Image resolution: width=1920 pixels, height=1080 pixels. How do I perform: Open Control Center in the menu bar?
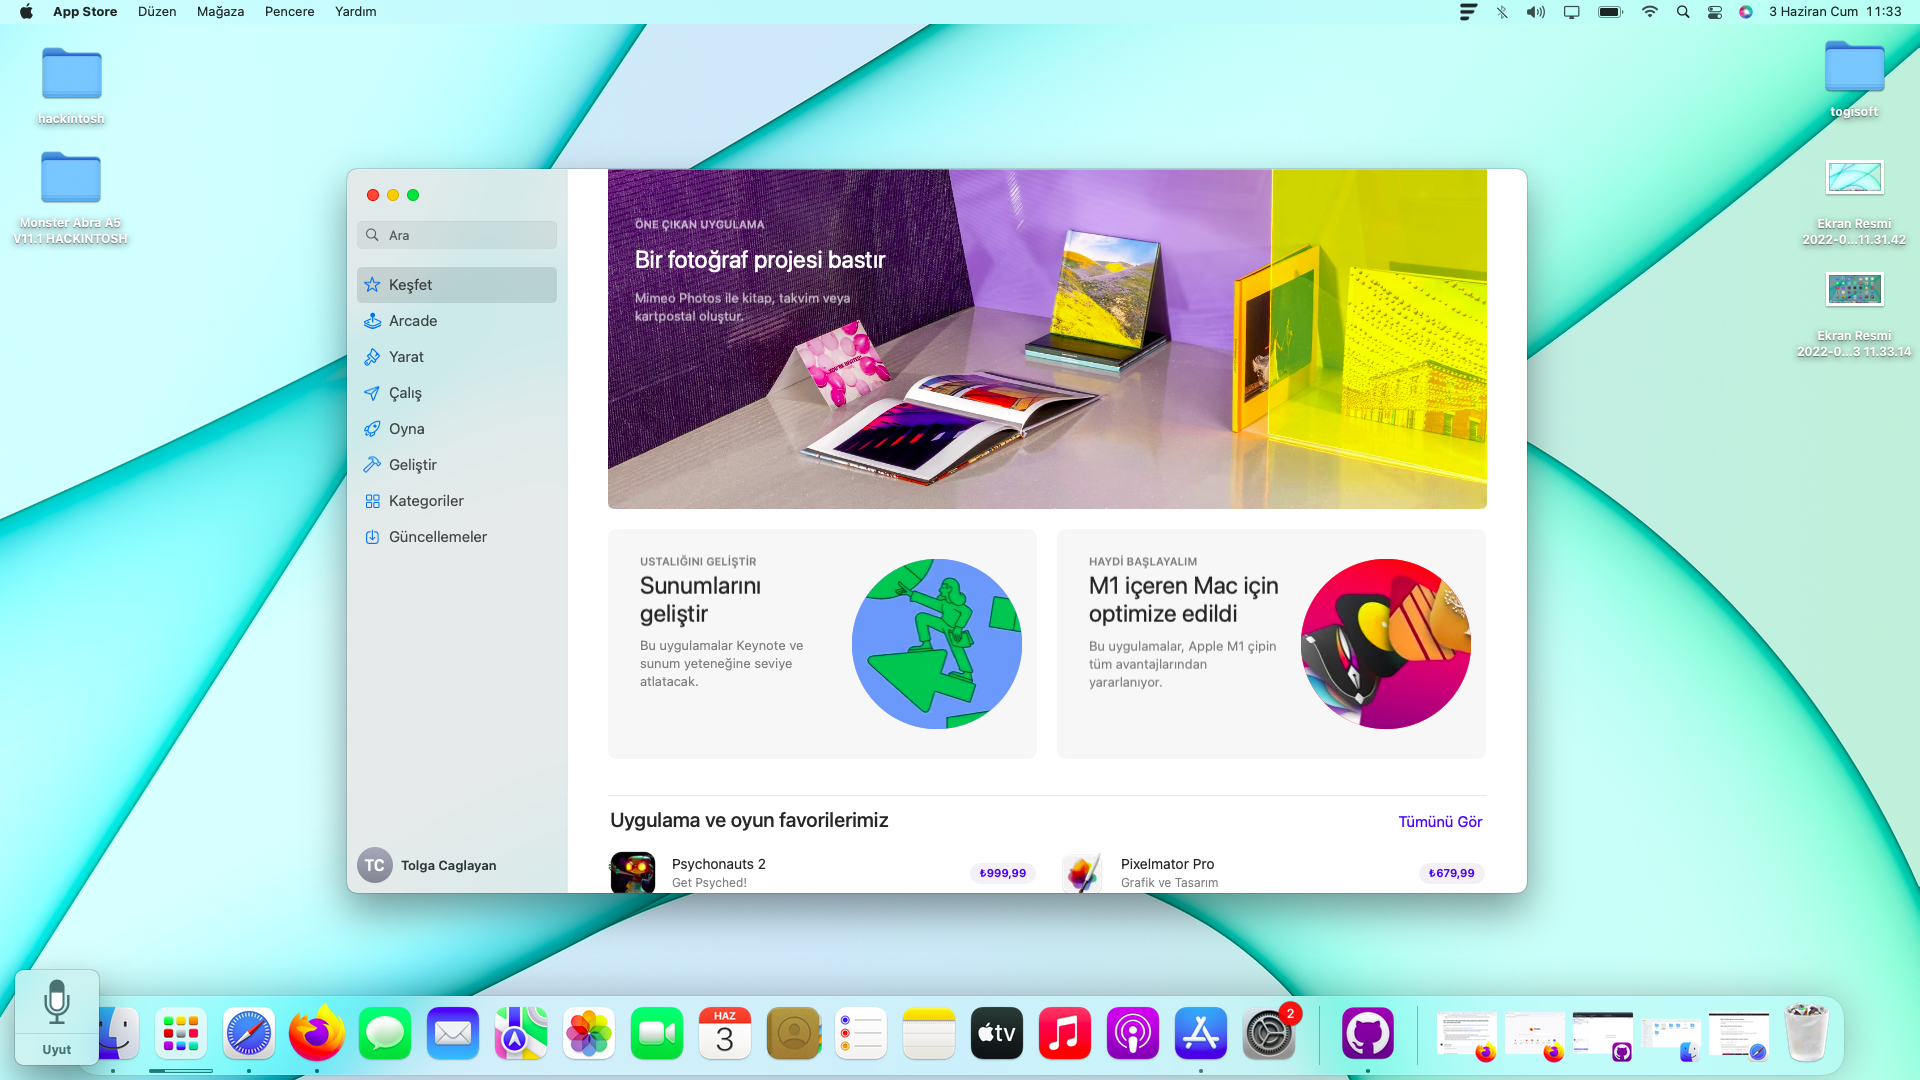coord(1715,12)
